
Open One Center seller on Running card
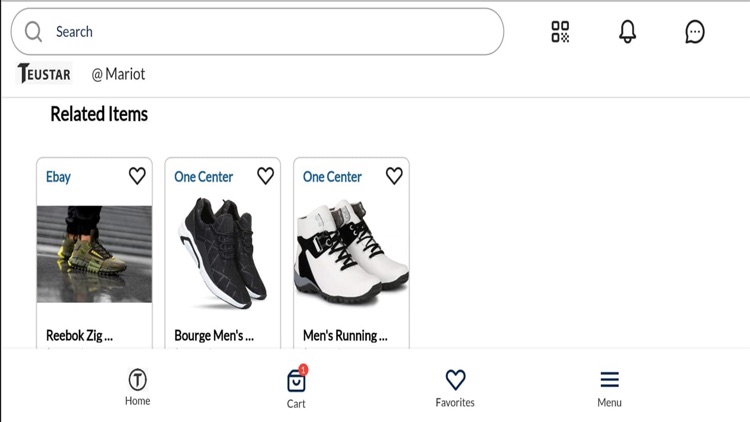(332, 177)
